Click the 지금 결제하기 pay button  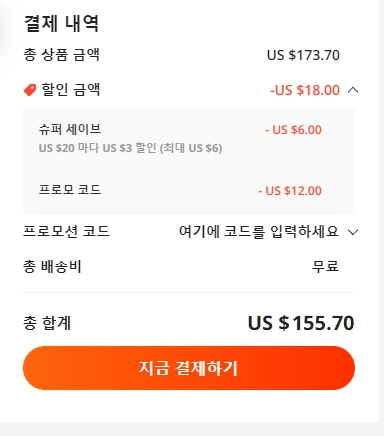[x=189, y=368]
